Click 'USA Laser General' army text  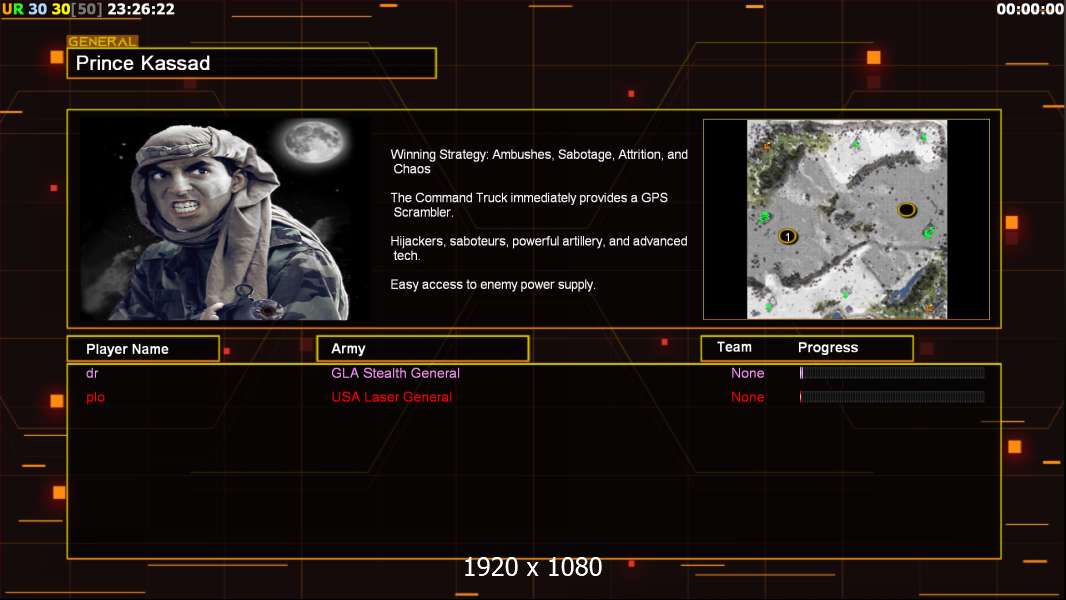point(392,397)
